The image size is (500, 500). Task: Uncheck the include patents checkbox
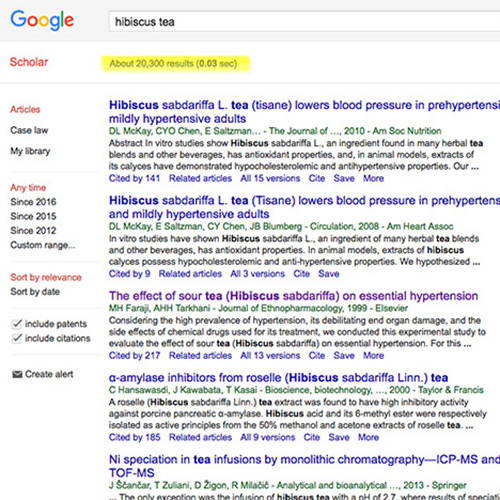pos(16,324)
